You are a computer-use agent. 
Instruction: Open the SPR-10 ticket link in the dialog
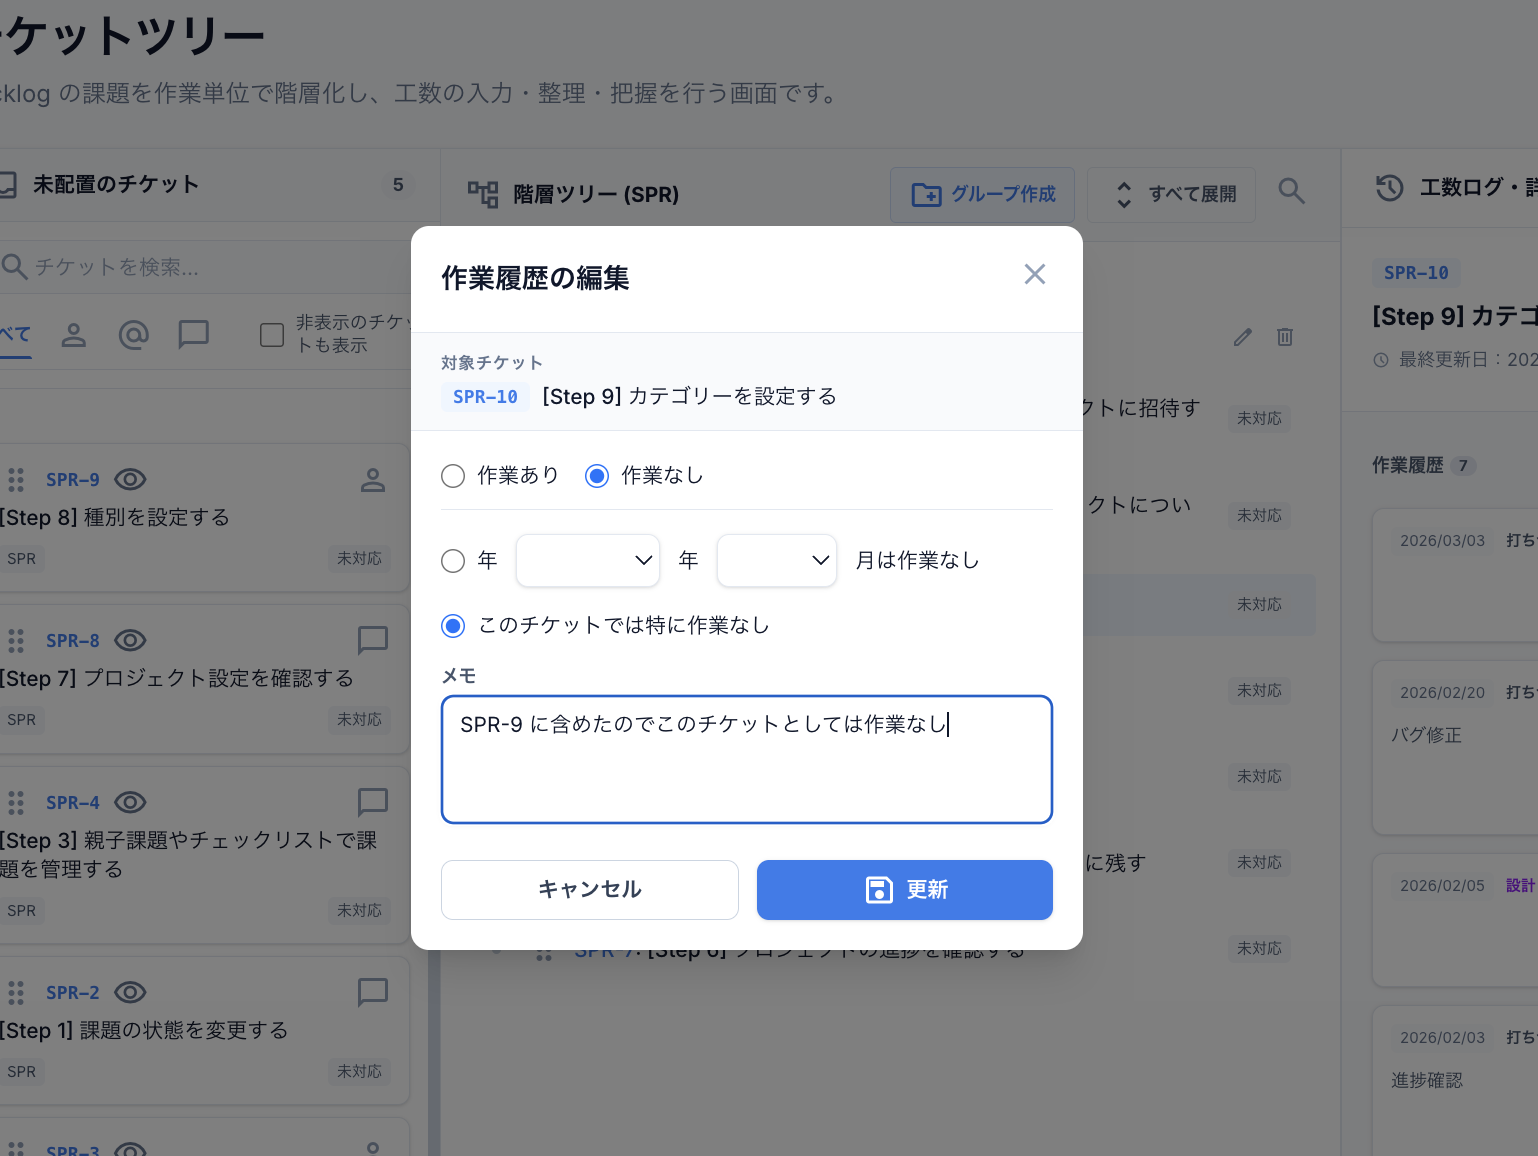tap(484, 396)
